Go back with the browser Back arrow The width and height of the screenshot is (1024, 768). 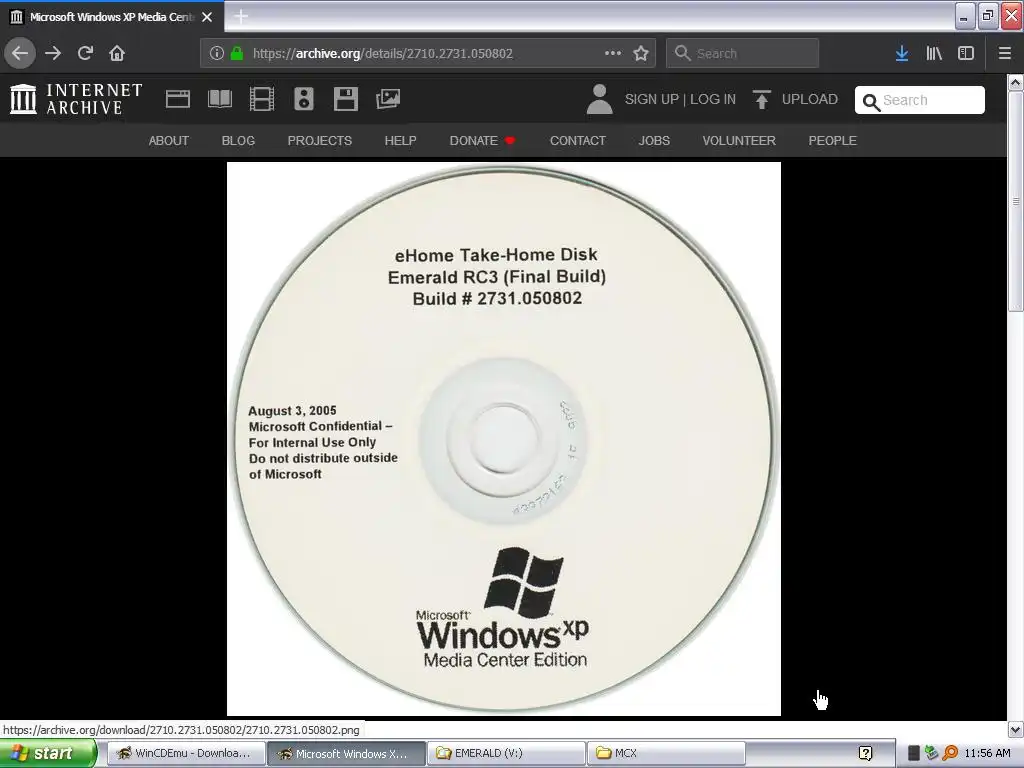[20, 53]
